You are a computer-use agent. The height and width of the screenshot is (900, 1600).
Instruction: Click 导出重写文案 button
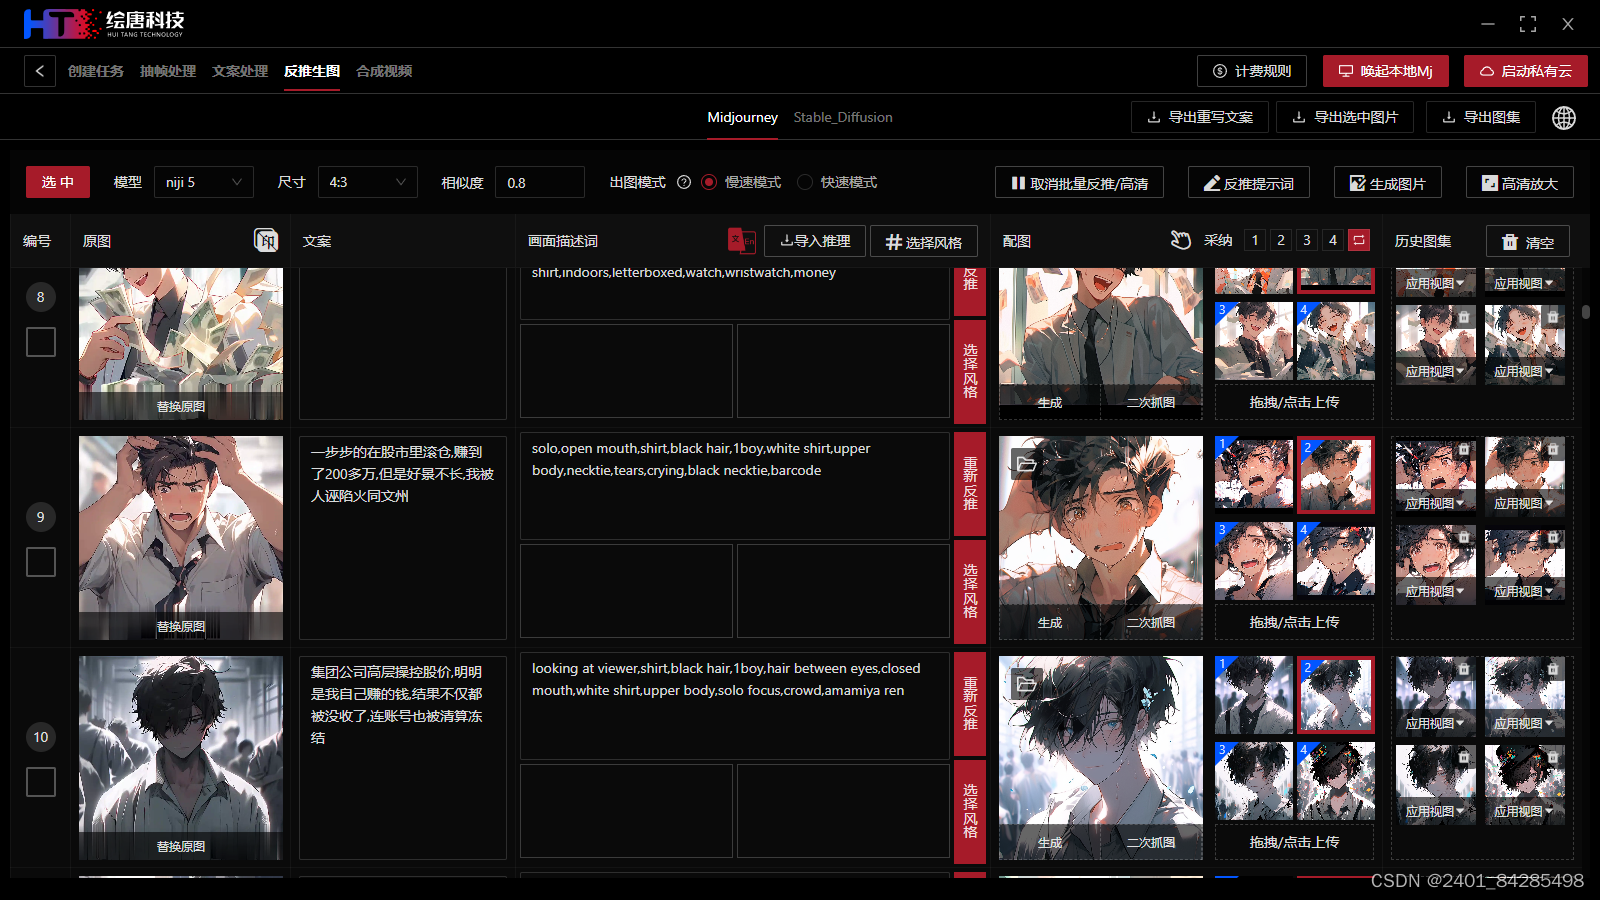pyautogui.click(x=1200, y=117)
